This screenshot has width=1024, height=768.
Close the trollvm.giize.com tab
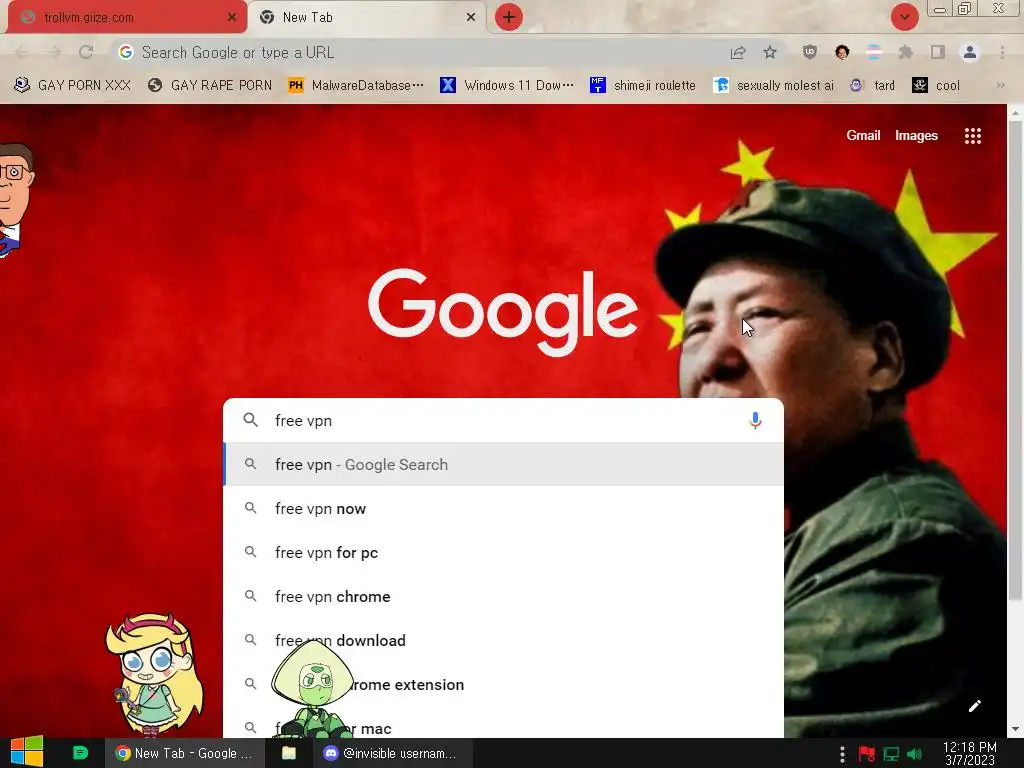point(232,18)
